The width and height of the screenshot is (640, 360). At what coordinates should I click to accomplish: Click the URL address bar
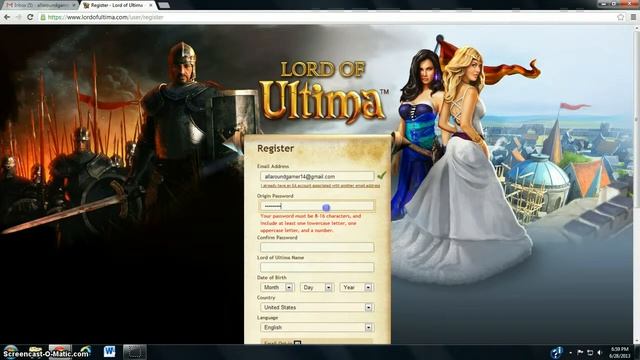tap(327, 17)
